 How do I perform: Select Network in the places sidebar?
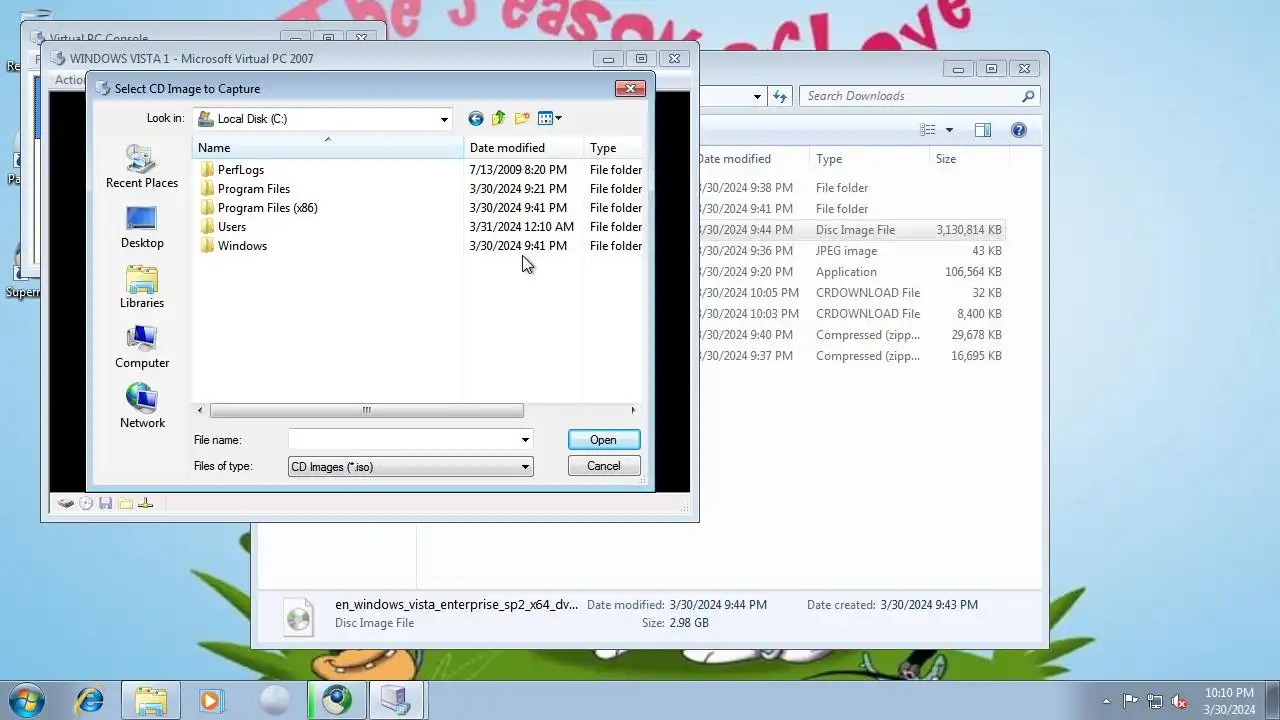point(142,407)
